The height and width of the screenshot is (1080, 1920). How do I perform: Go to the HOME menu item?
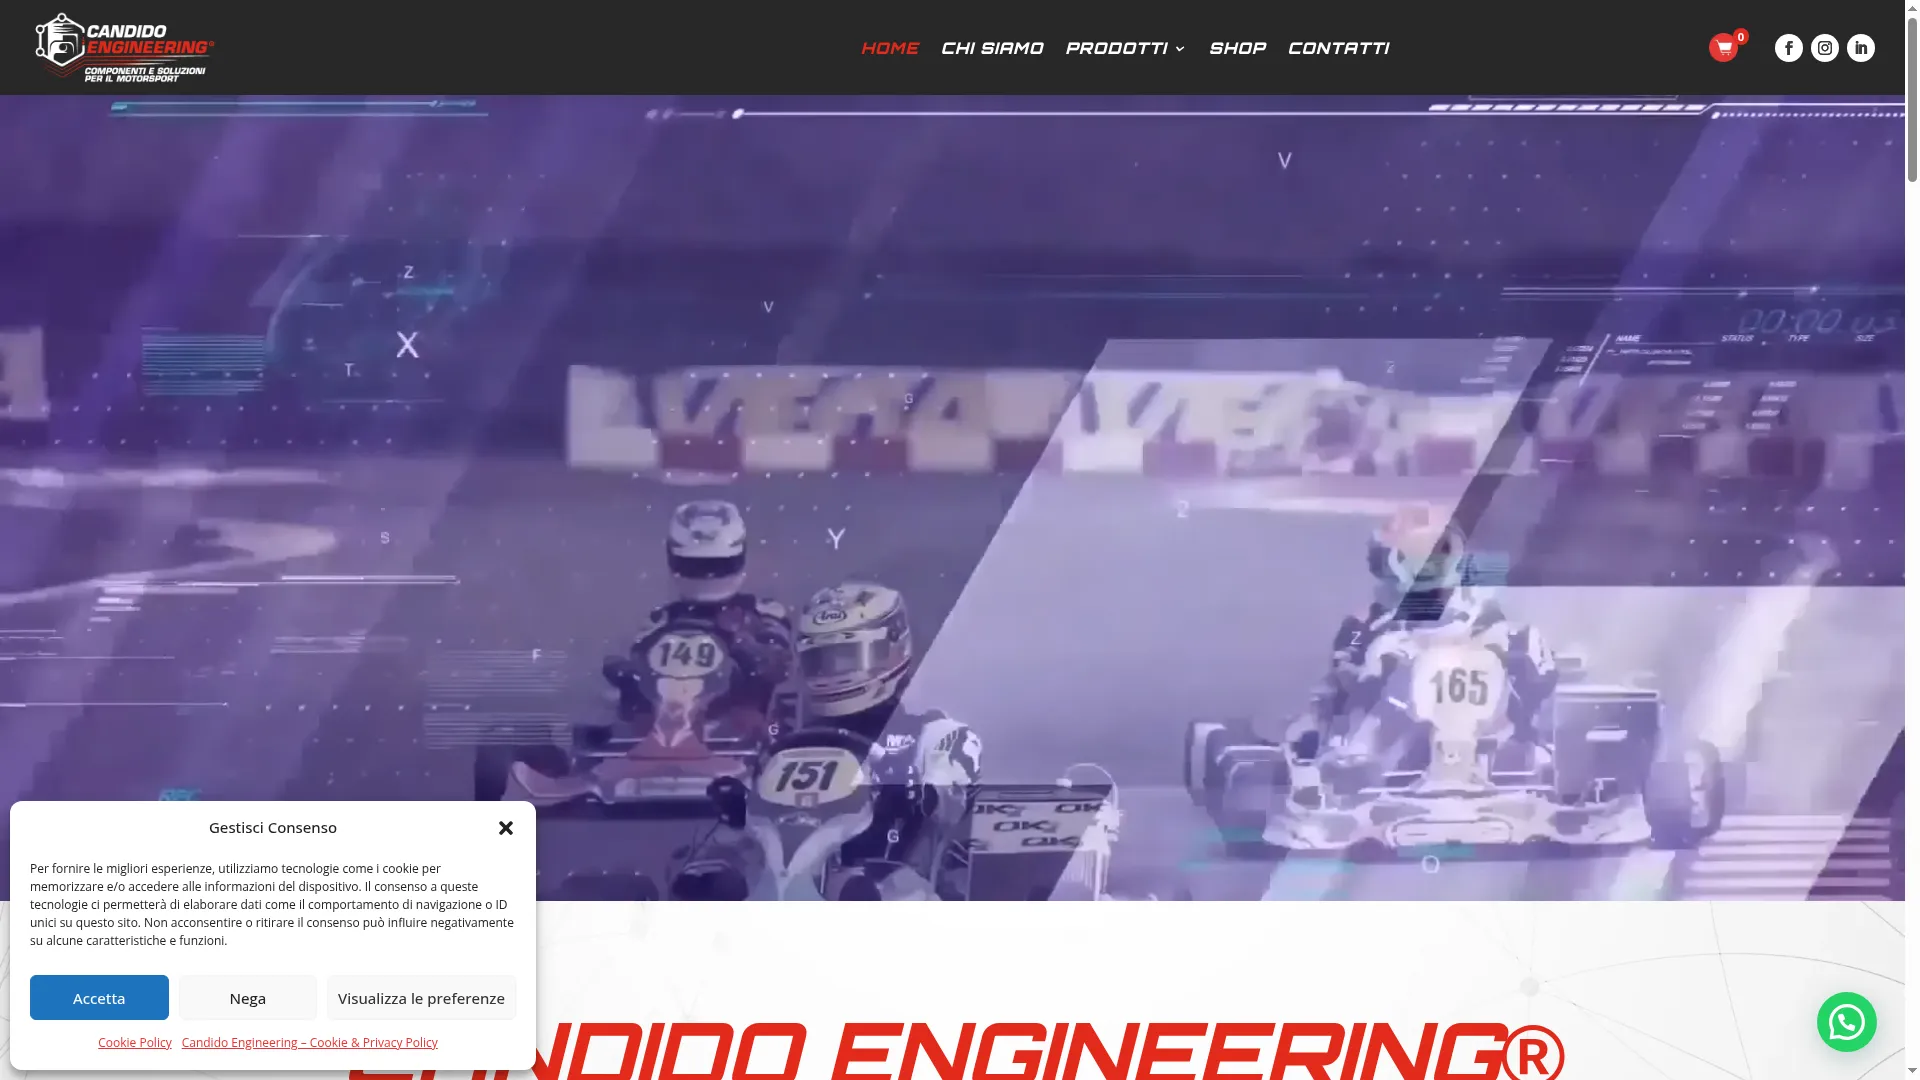[x=890, y=48]
